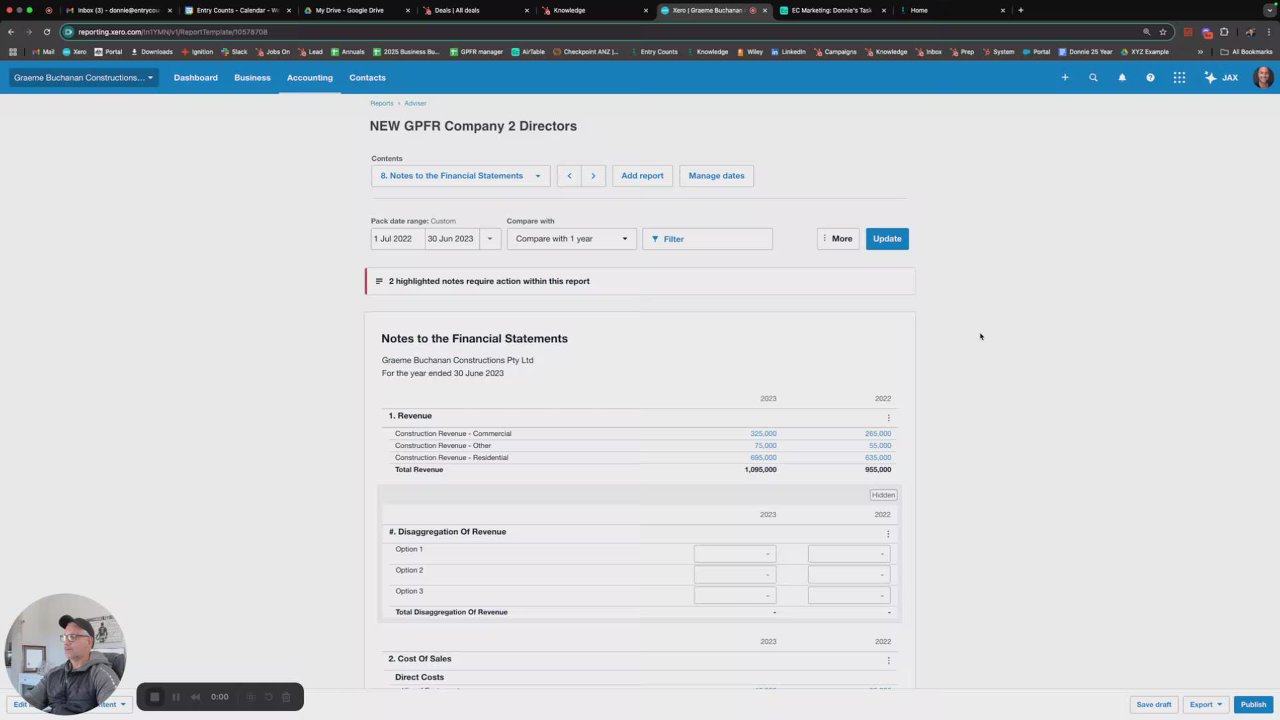
Task: Bookmark this page with star icon
Action: tap(1163, 32)
